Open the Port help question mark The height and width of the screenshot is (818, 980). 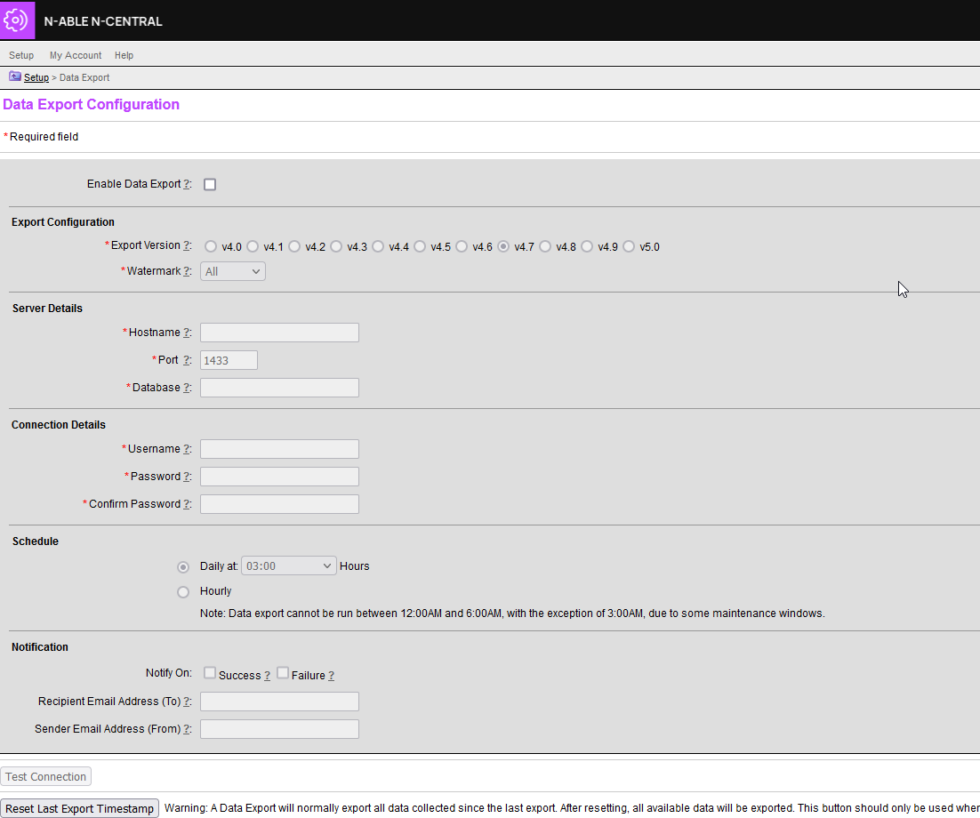[186, 360]
